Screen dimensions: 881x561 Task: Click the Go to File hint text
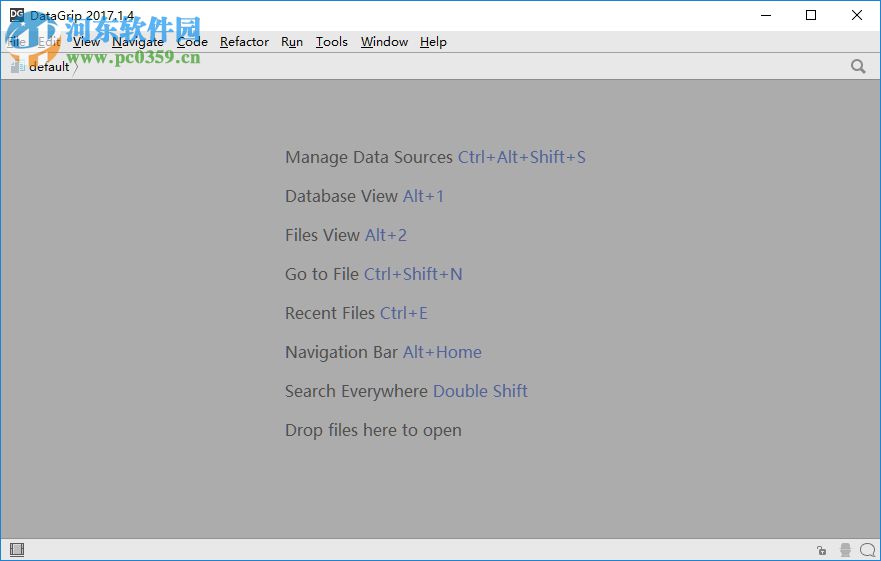click(321, 274)
